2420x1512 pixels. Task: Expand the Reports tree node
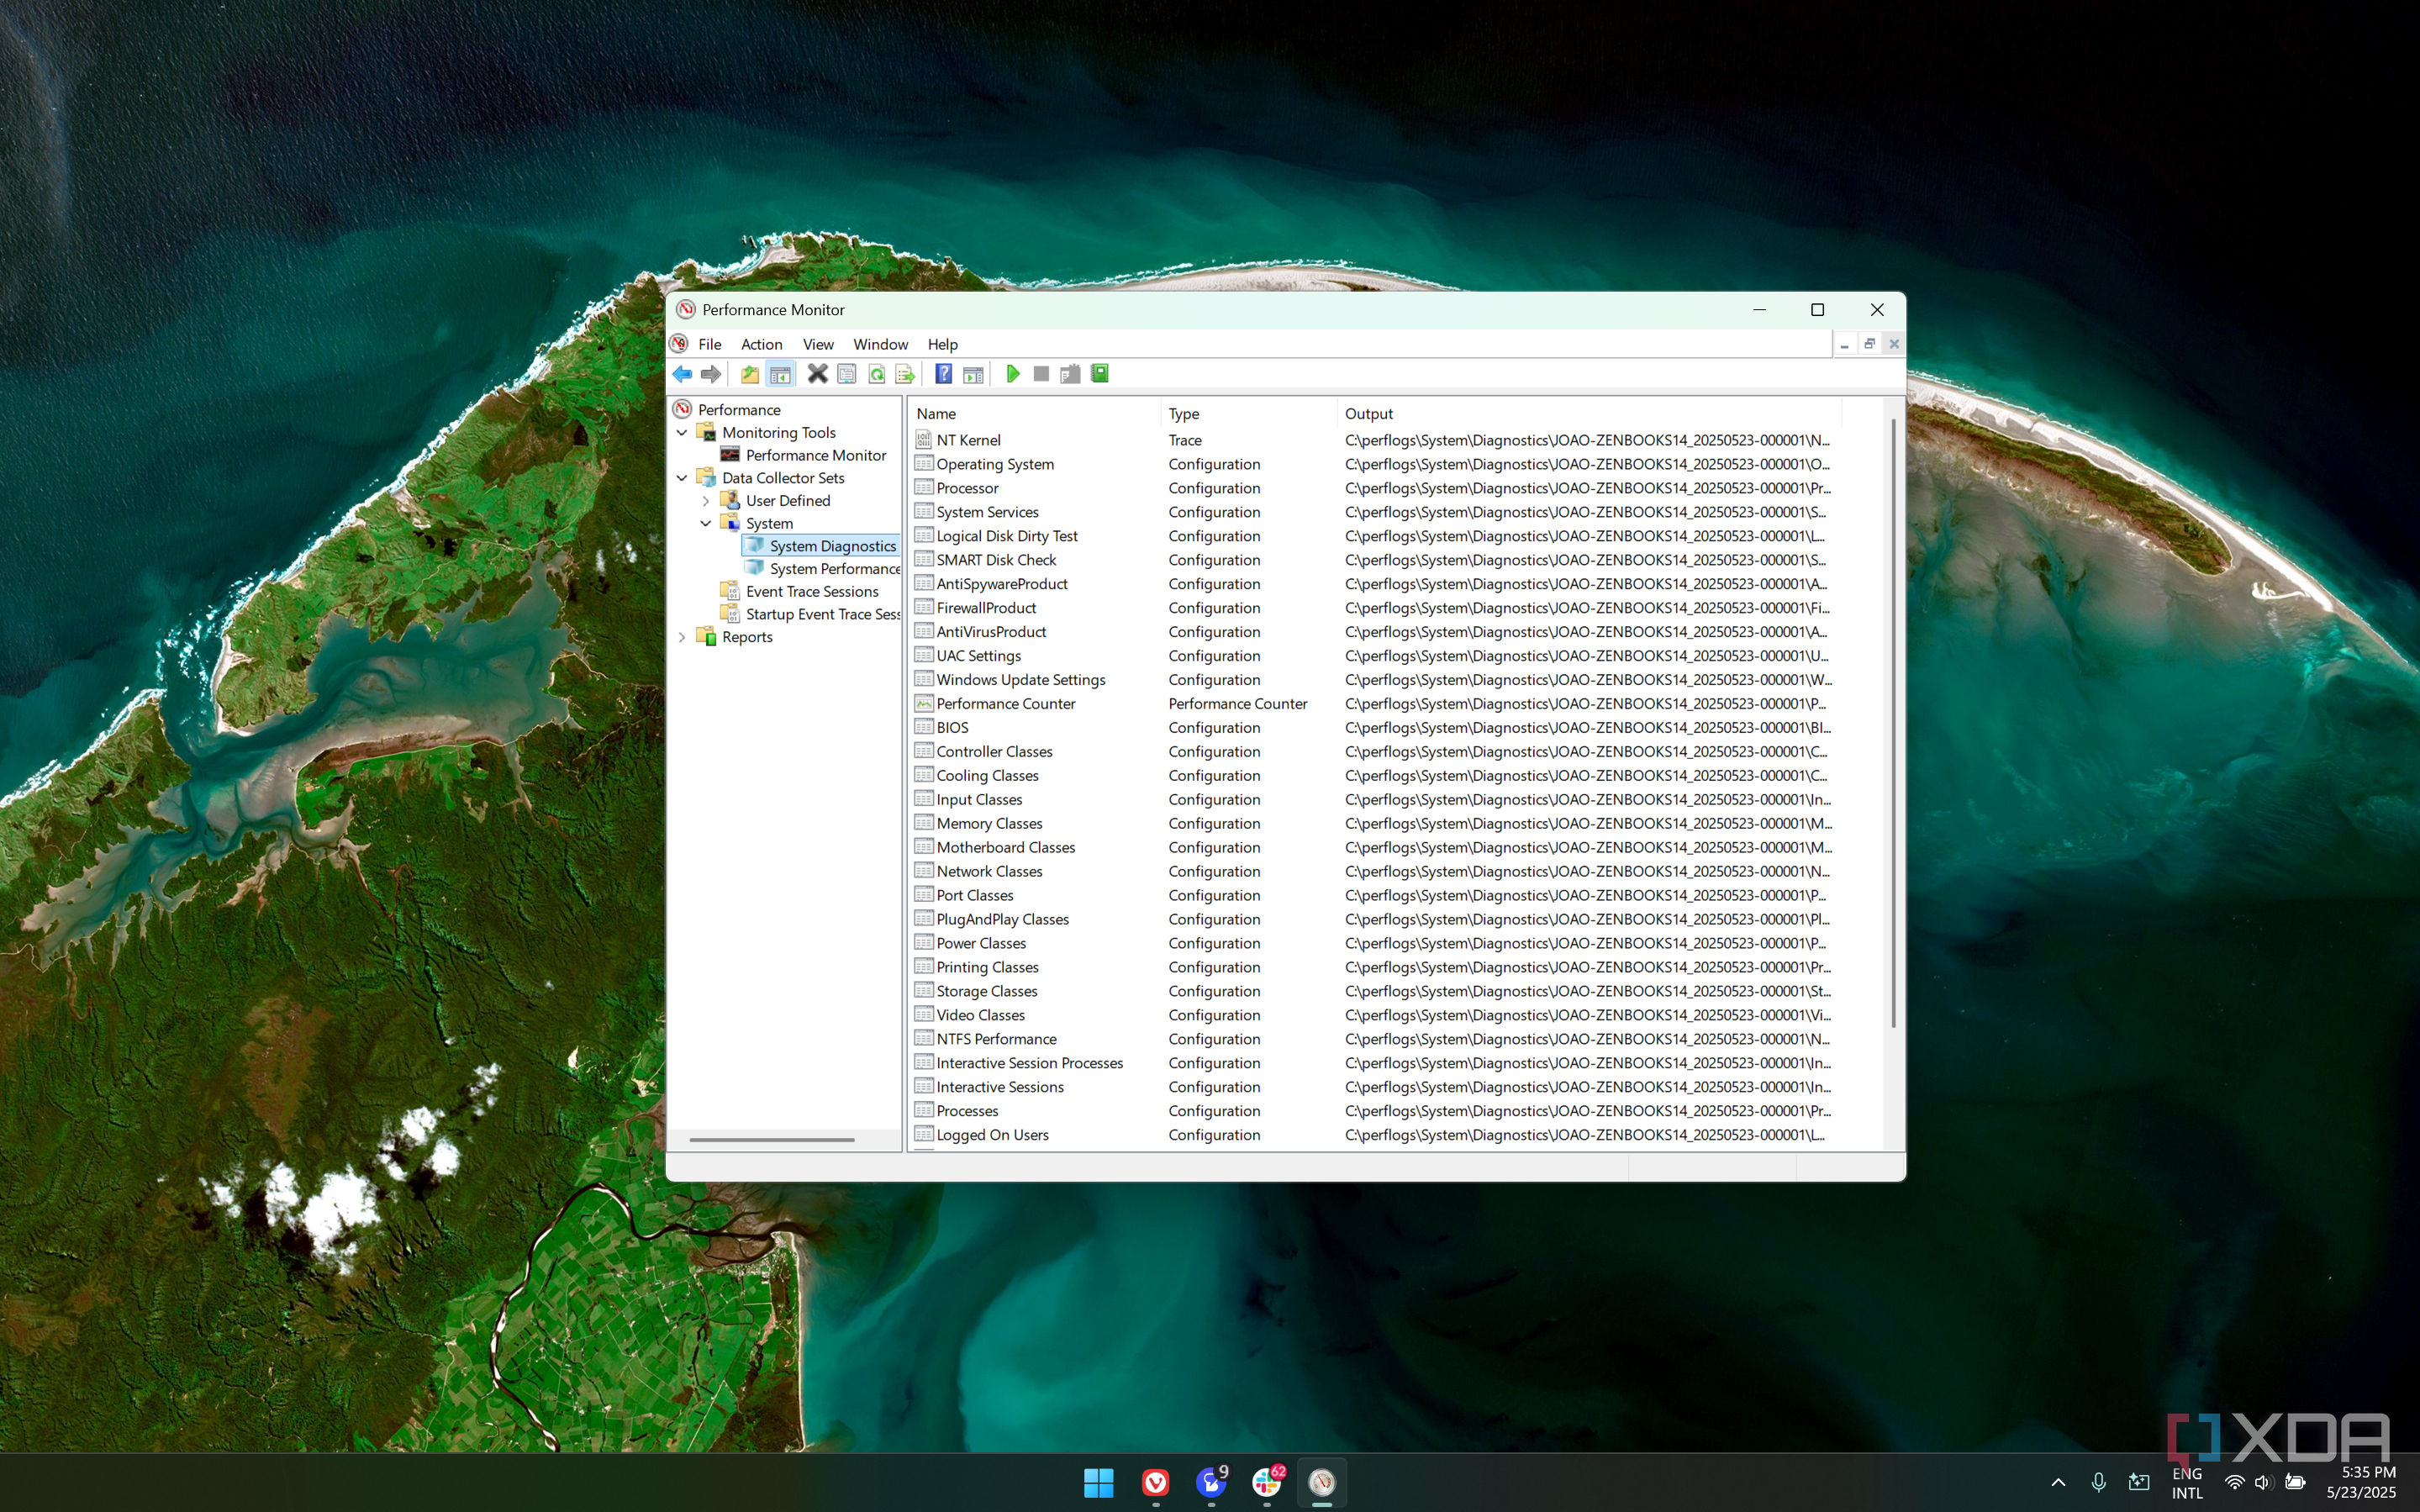[x=682, y=637]
